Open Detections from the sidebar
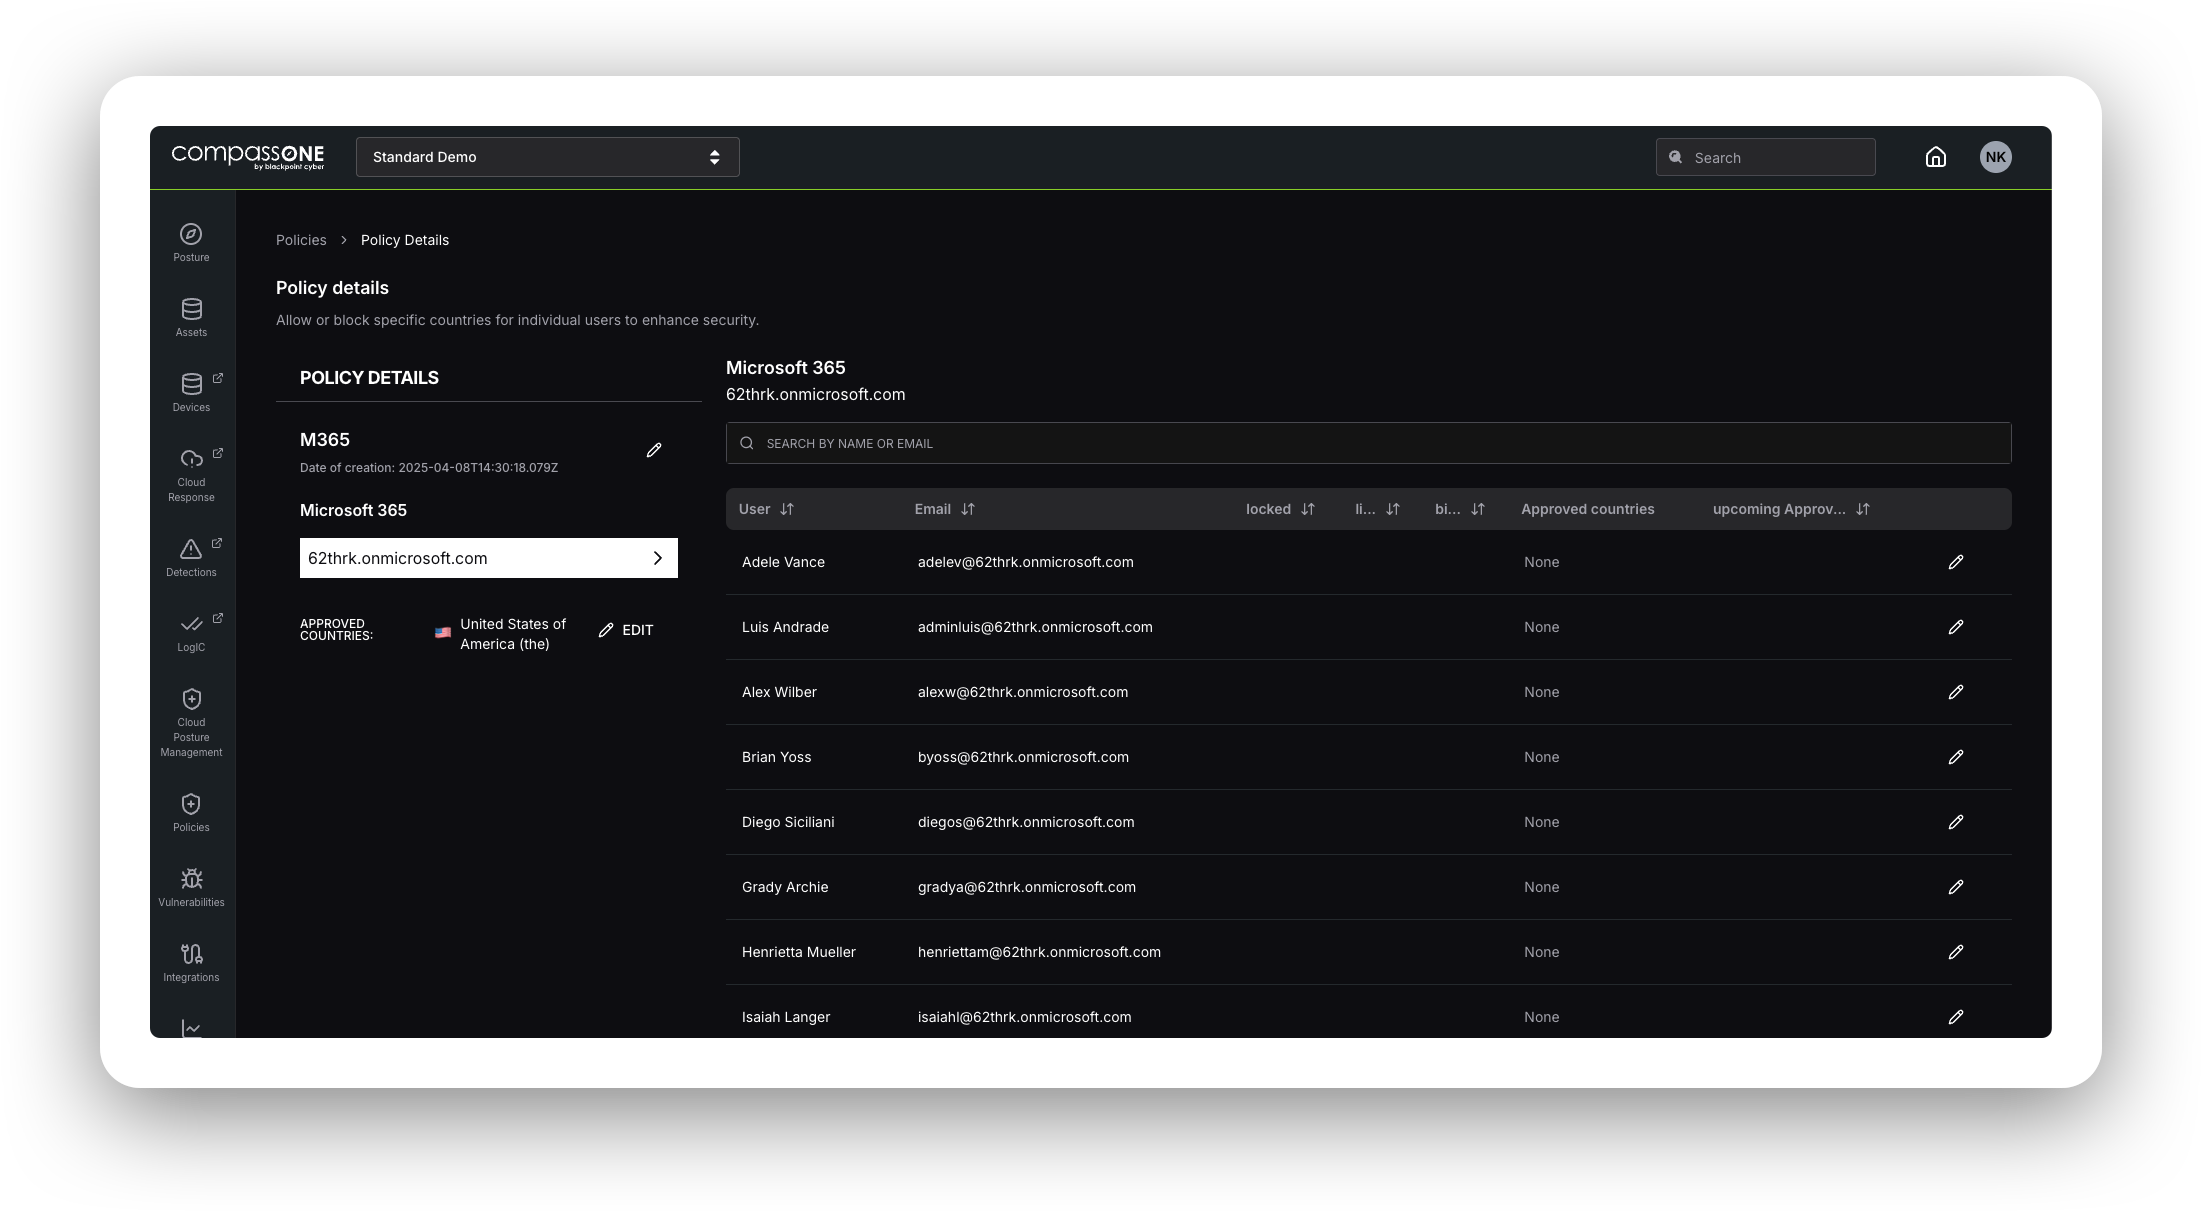The height and width of the screenshot is (1212, 2202). pyautogui.click(x=191, y=558)
